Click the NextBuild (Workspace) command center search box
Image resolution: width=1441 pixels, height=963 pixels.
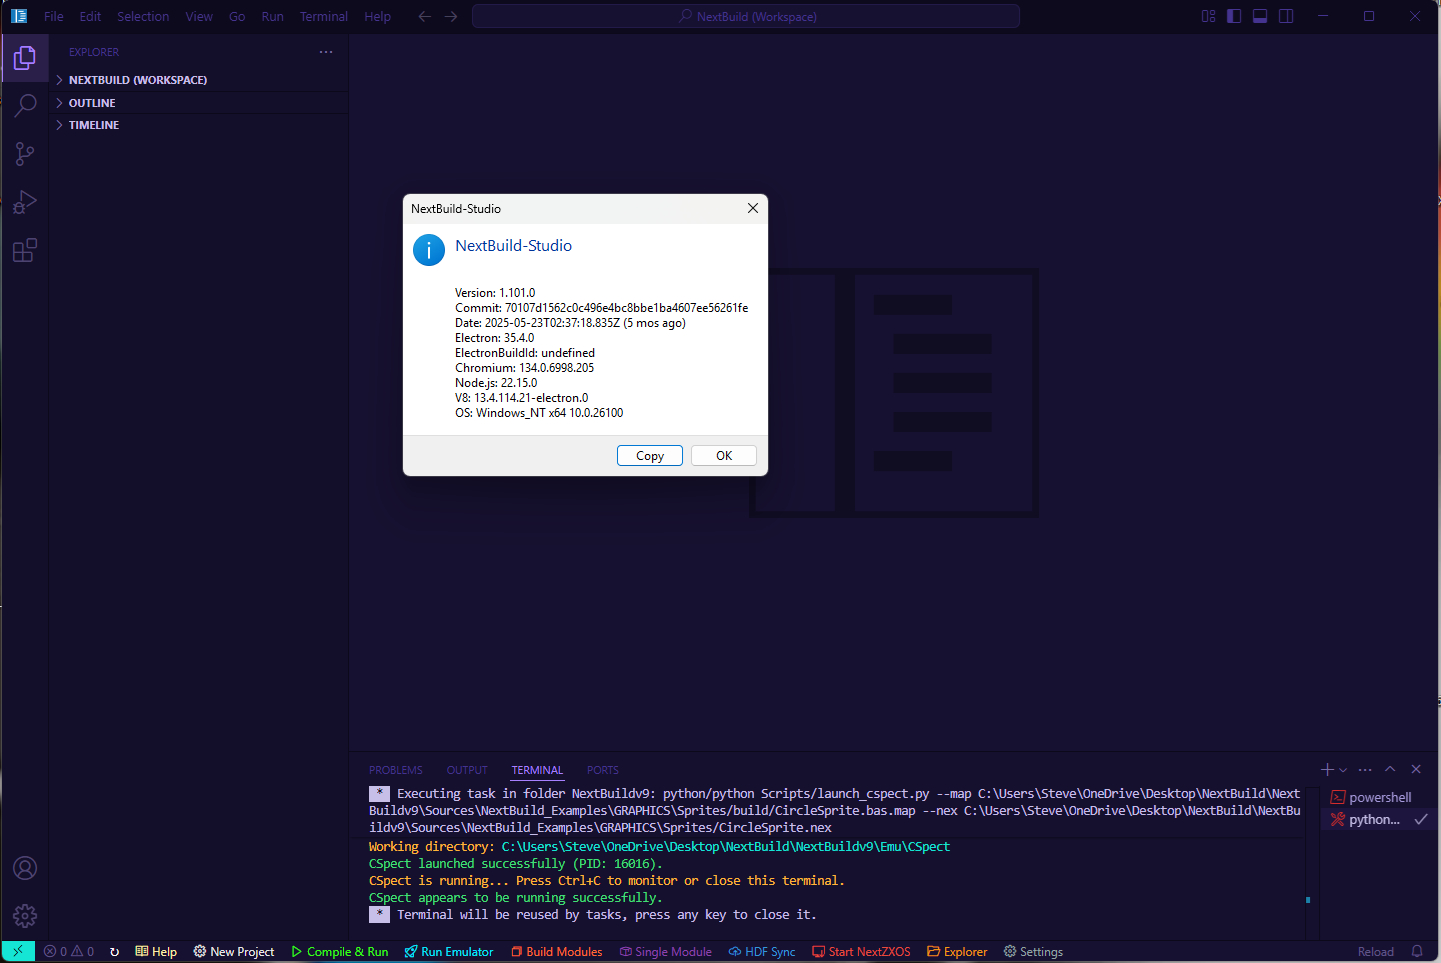[x=746, y=17]
